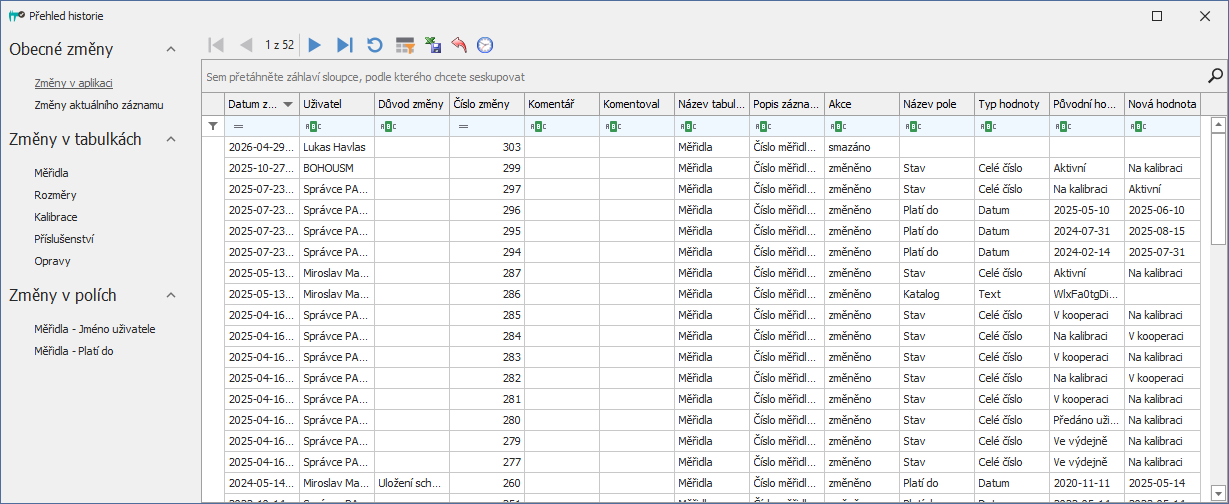This screenshot has height=504, width=1229.
Task: Open filter operator for Komentoval column
Action: point(612,126)
